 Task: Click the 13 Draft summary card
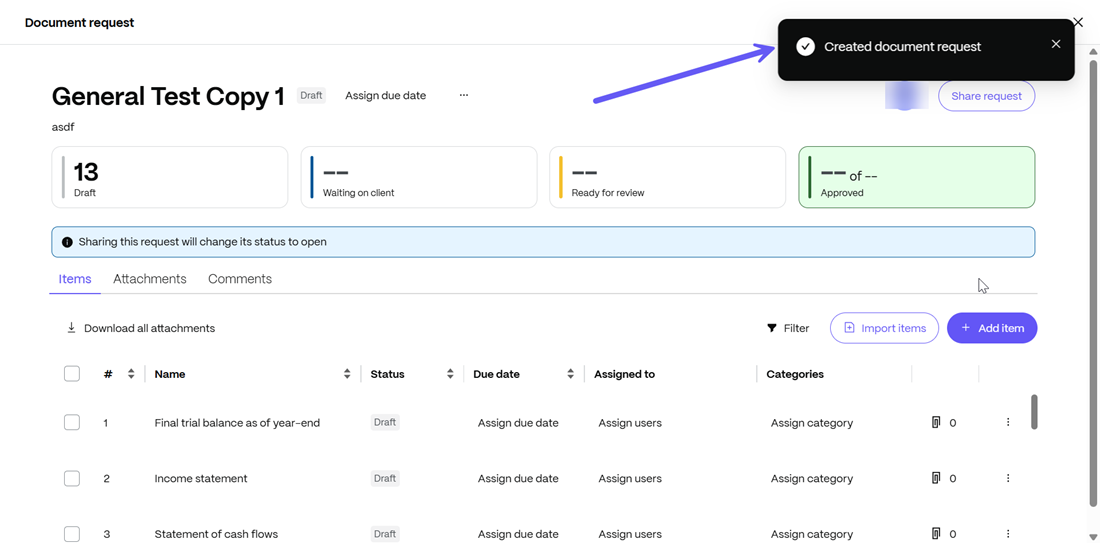click(170, 177)
